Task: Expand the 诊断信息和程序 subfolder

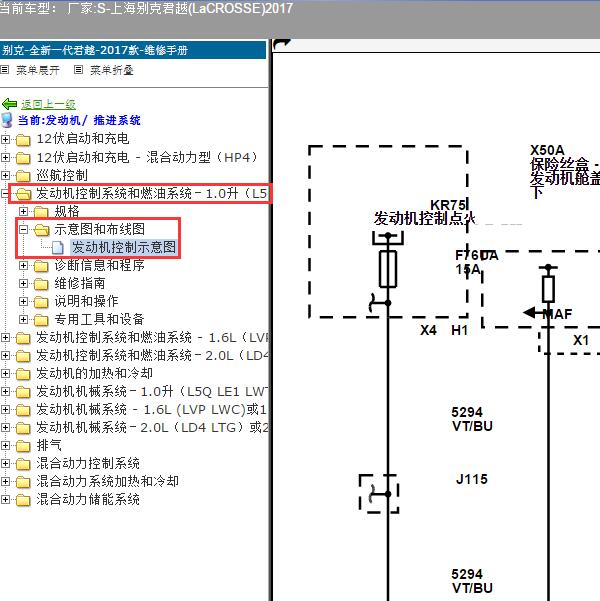Action: (x=23, y=265)
